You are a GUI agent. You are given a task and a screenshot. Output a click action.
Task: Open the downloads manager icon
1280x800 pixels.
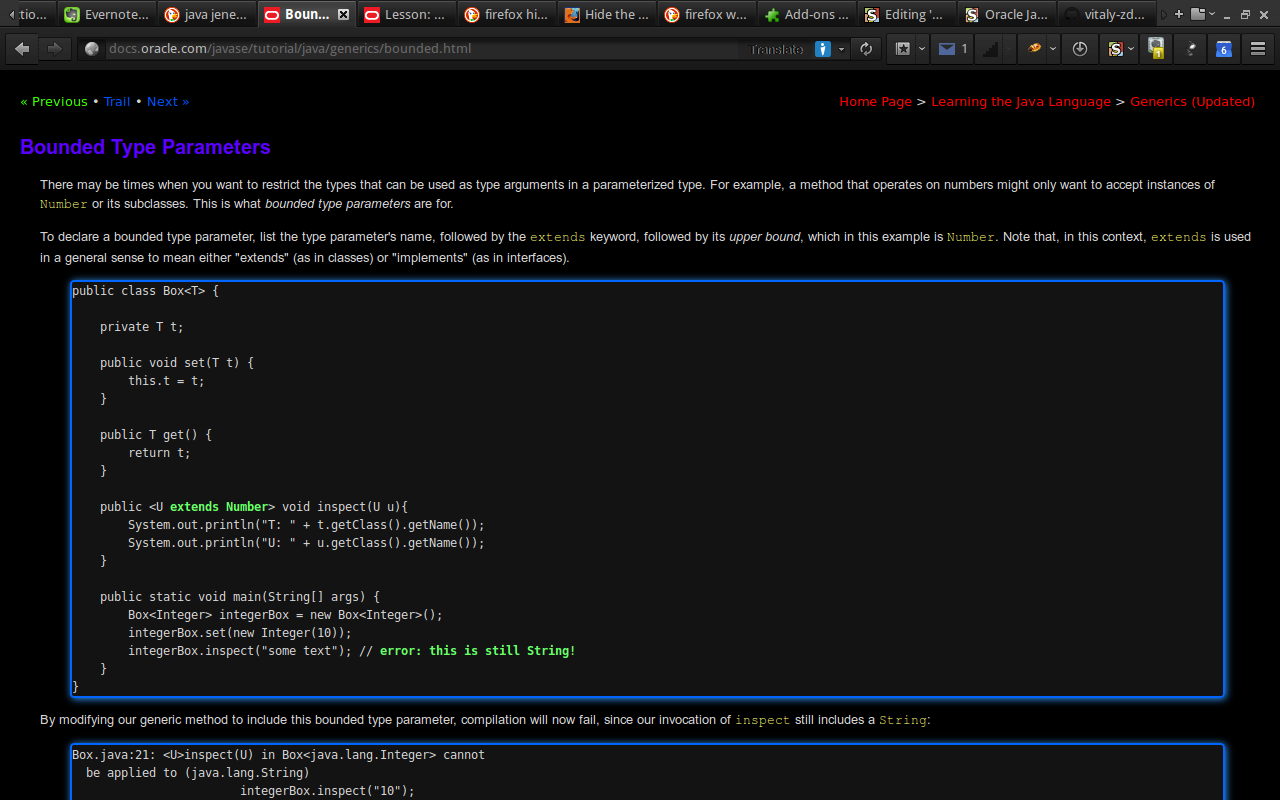pos(1079,48)
